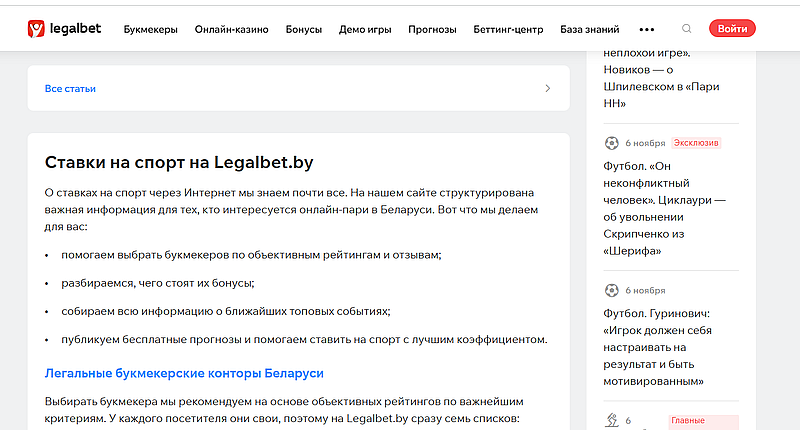The image size is (800, 430).
Task: Open the База знаний menu
Action: point(590,30)
